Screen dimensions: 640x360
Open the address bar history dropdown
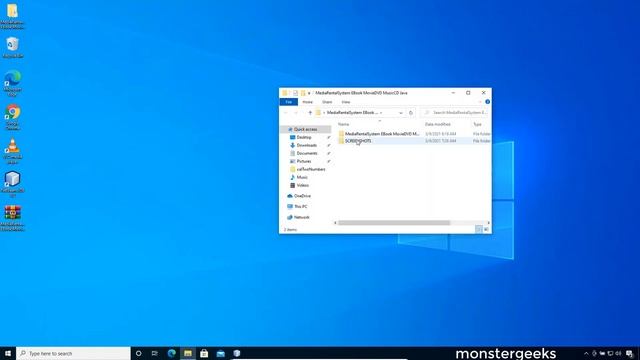coord(401,113)
